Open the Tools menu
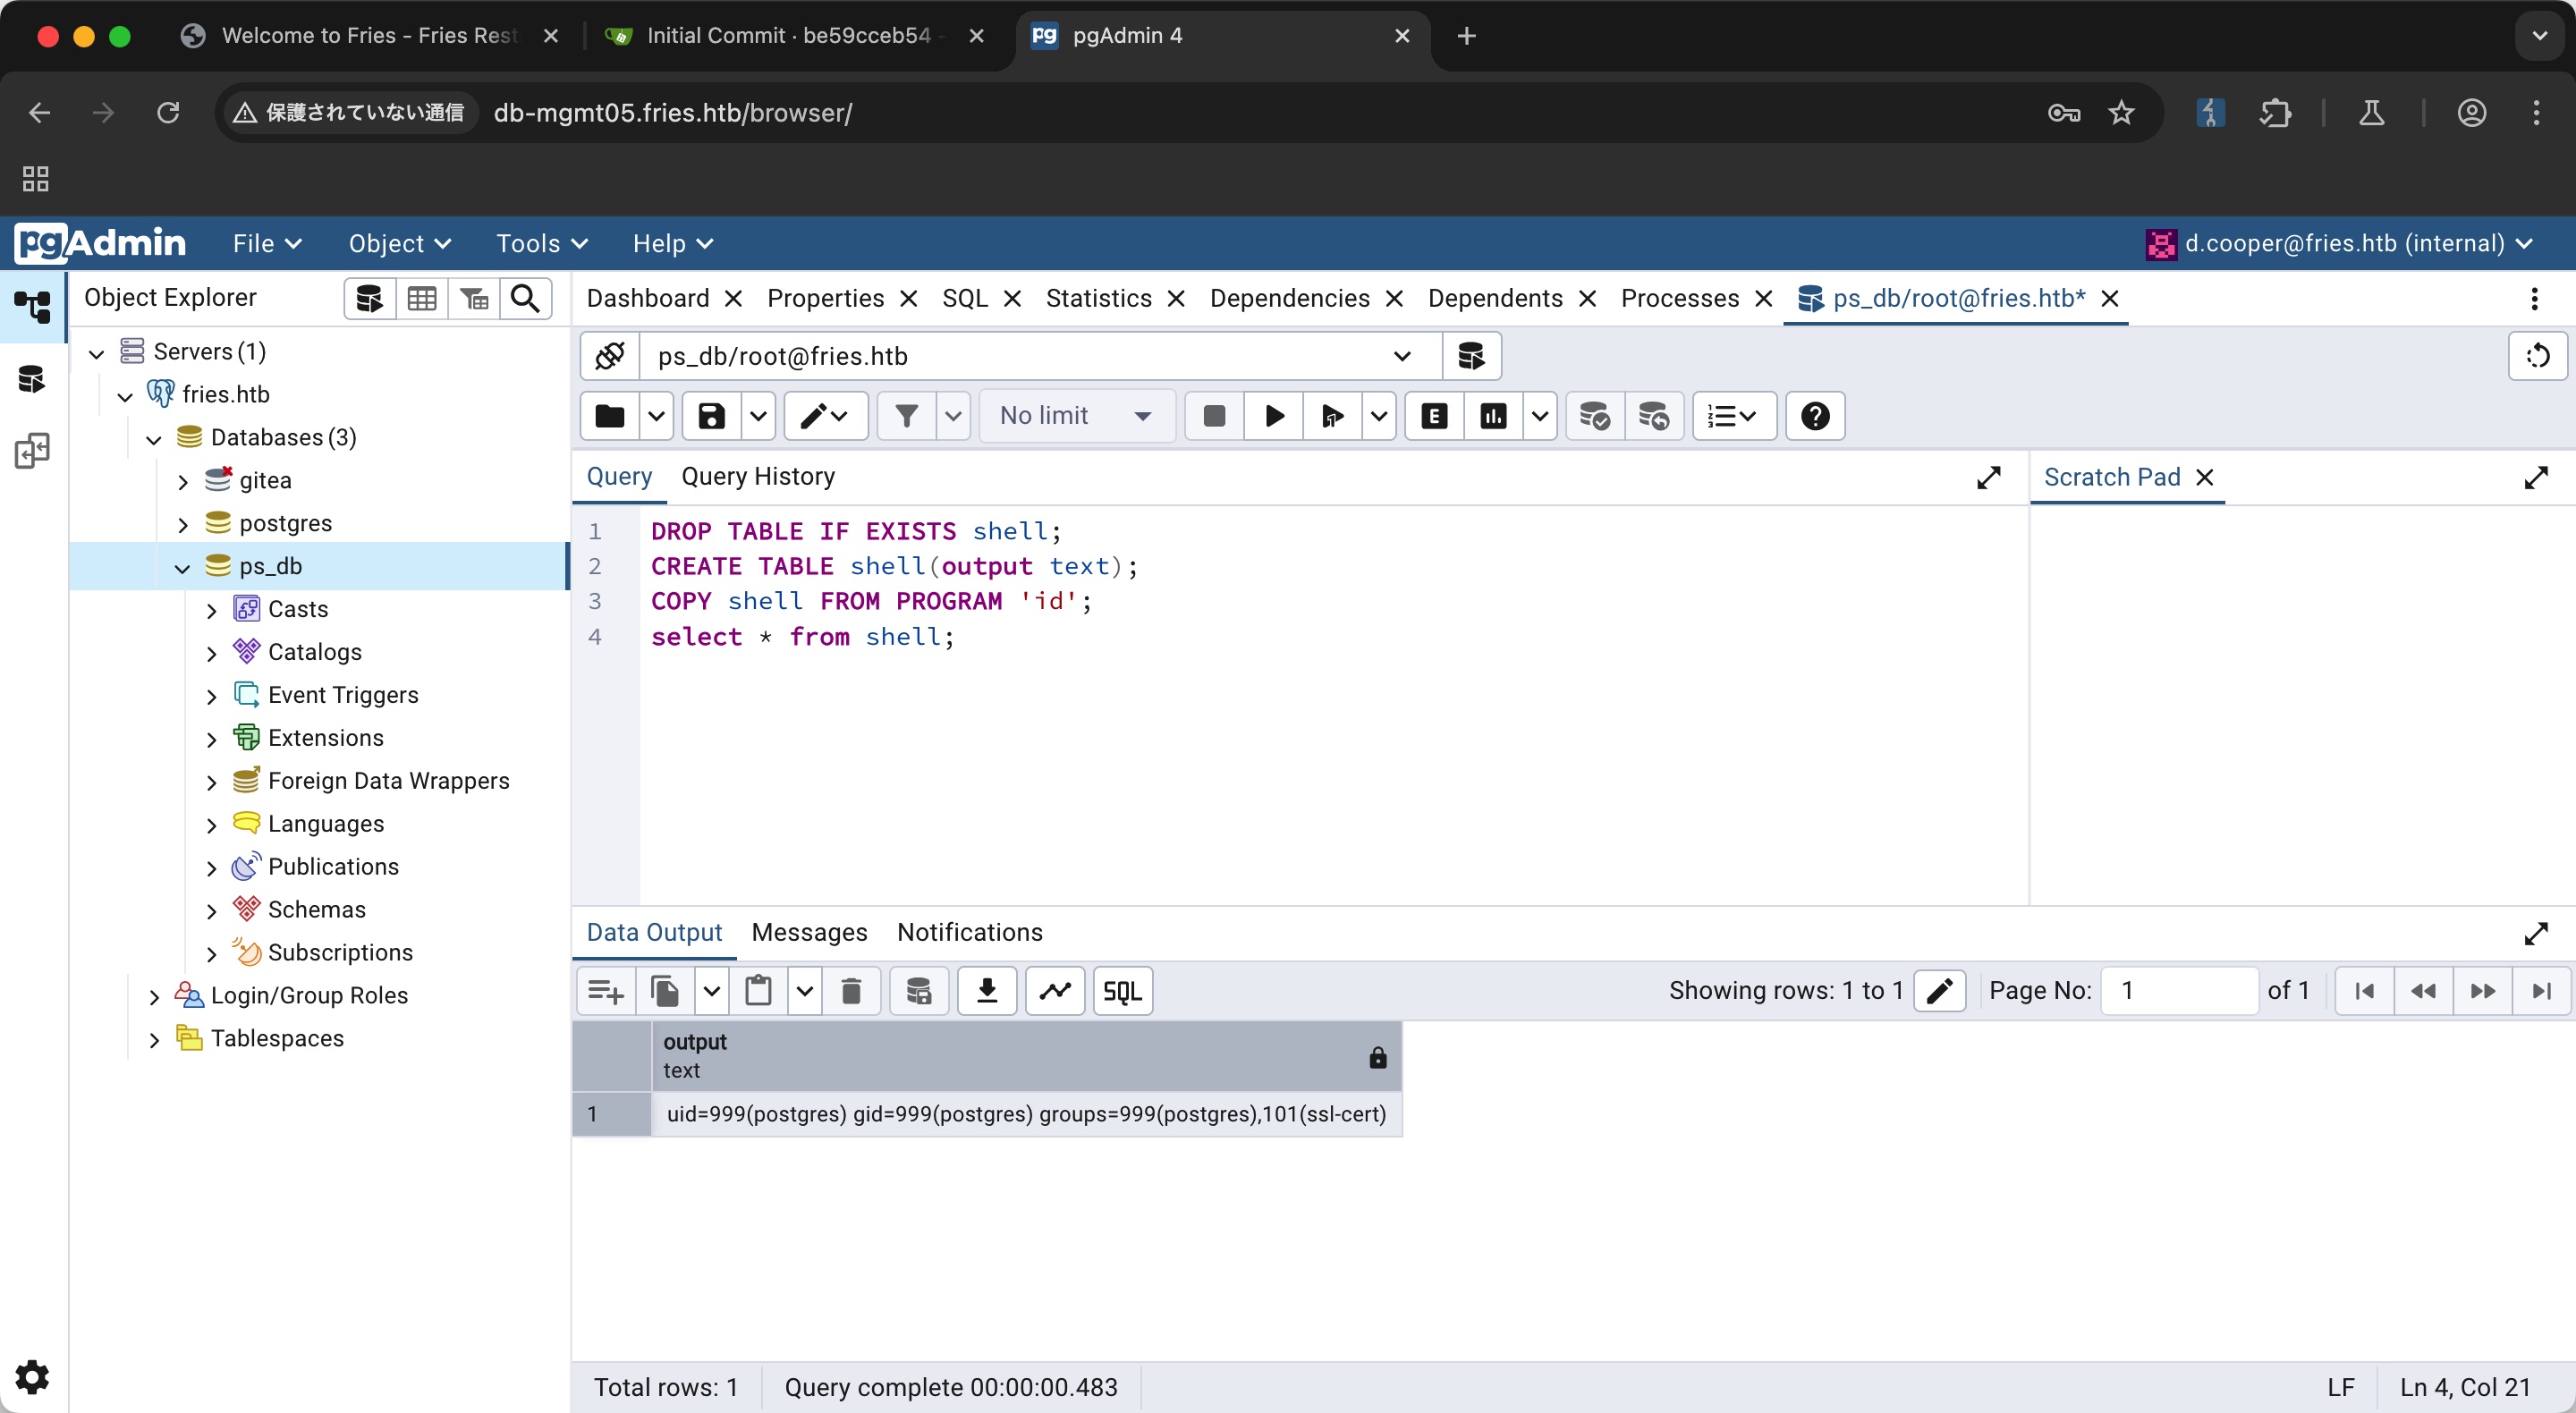 (x=542, y=244)
